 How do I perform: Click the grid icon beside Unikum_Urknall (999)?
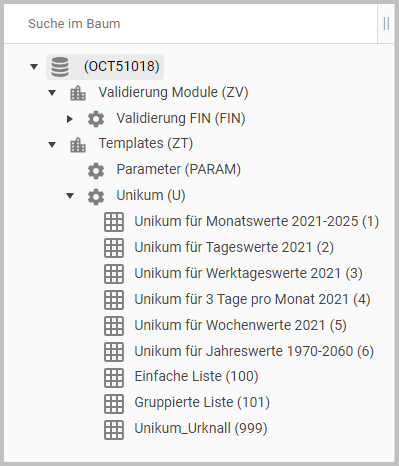114,430
